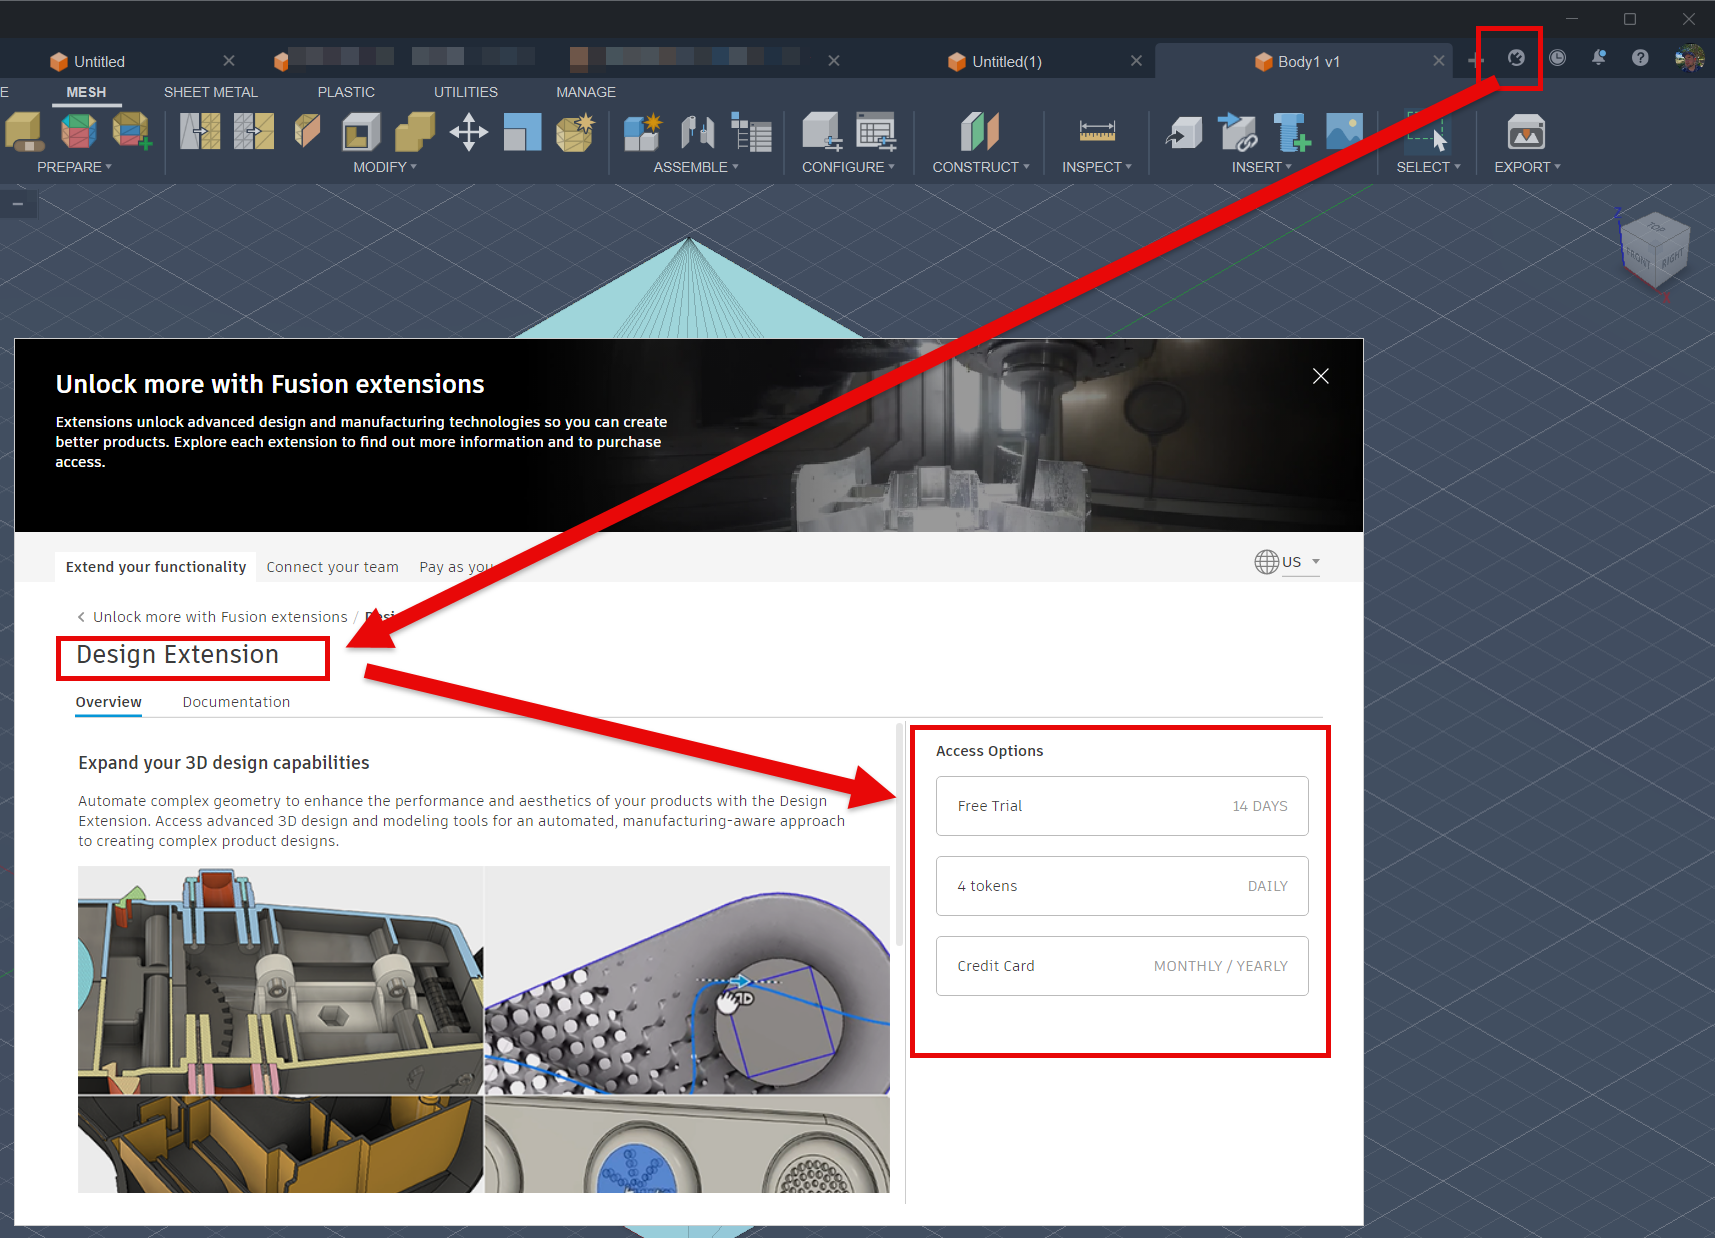Open the Help menu icon
This screenshot has width=1715, height=1238.
1639,58
